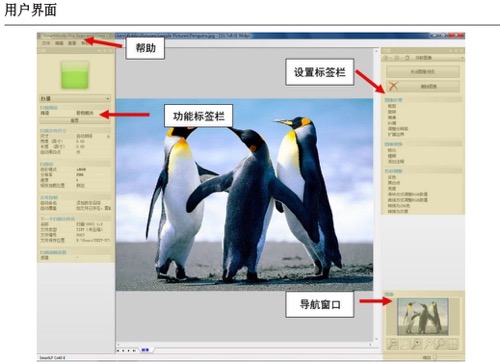
Task: Open image dropdown at top of right panel
Action: (438, 58)
